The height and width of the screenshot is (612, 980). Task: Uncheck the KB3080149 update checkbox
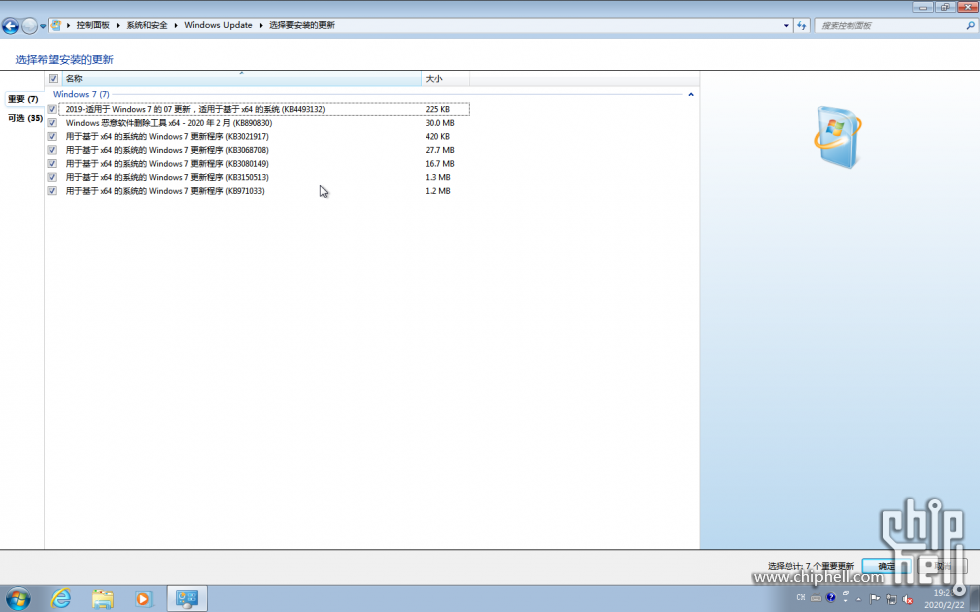tap(52, 164)
